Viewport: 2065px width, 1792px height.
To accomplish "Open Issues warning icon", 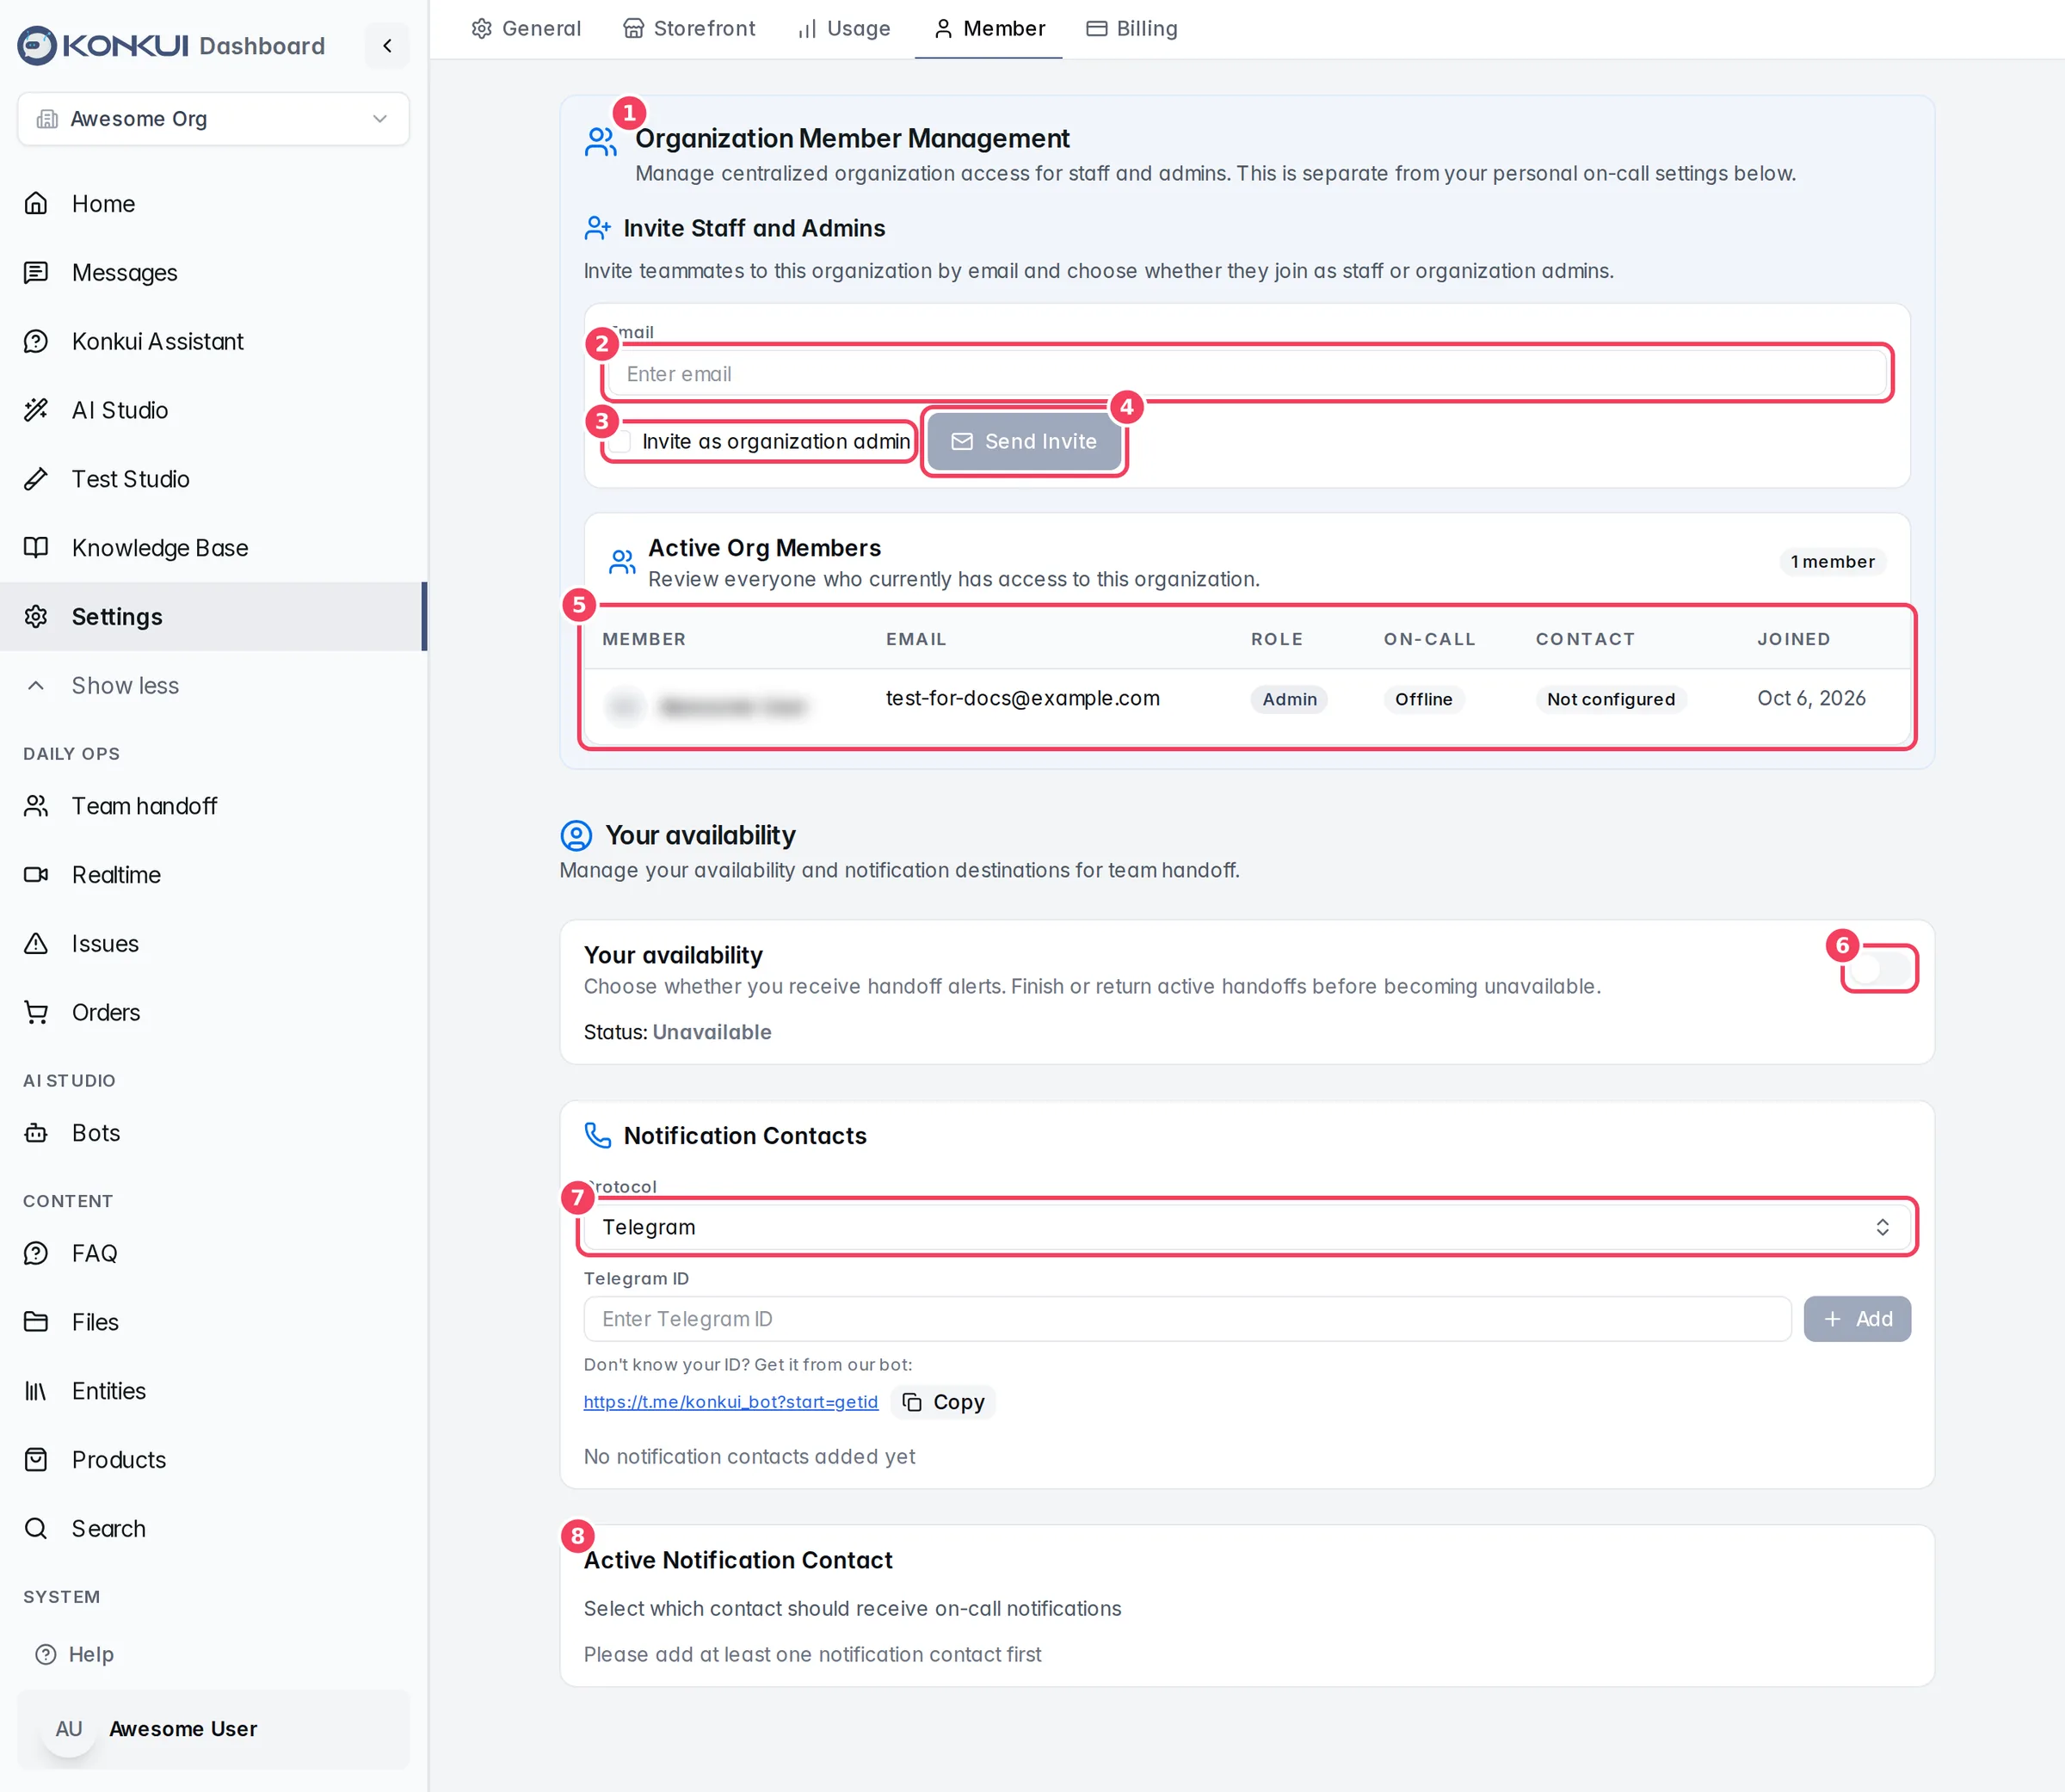I will coord(36,944).
